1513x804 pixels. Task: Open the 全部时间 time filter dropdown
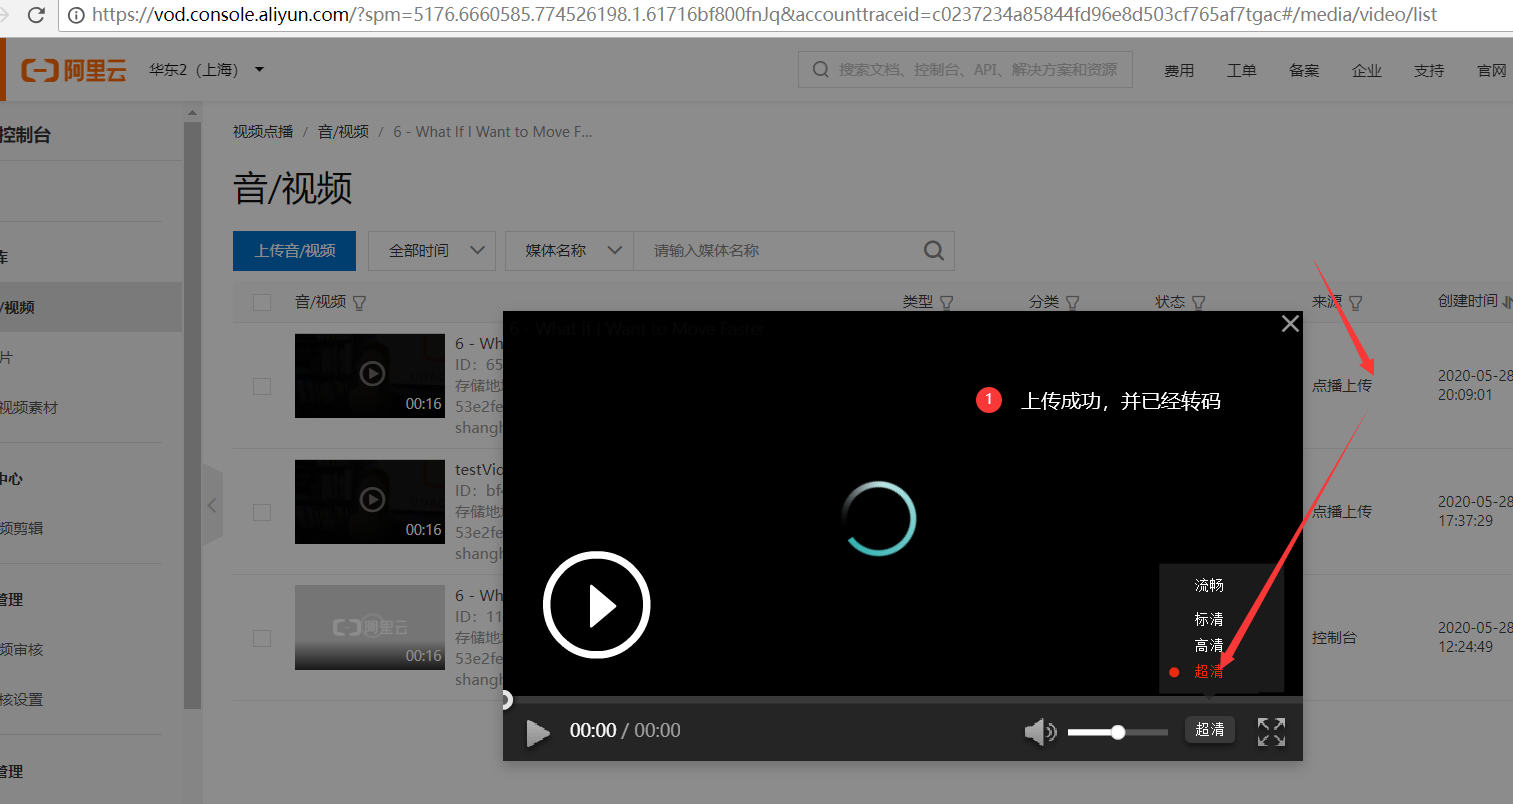(x=432, y=251)
